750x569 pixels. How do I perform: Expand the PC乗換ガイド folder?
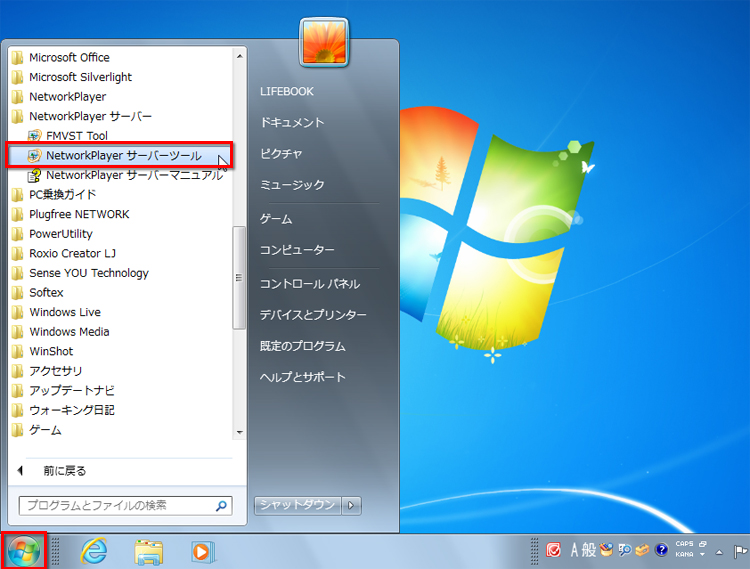coord(121,195)
